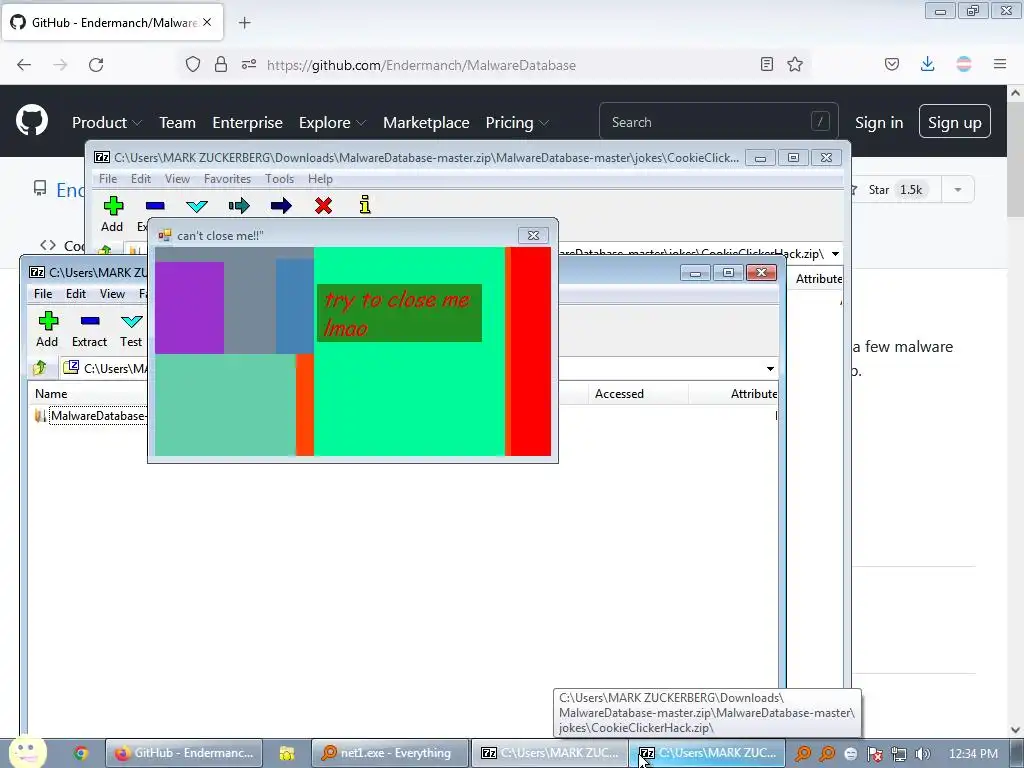
Task: Click the GitHub octocat logo
Action: [32, 120]
